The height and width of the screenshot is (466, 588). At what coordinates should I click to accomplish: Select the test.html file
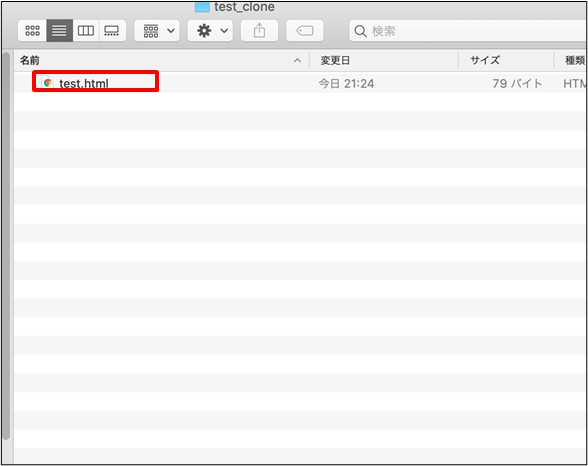click(x=84, y=83)
